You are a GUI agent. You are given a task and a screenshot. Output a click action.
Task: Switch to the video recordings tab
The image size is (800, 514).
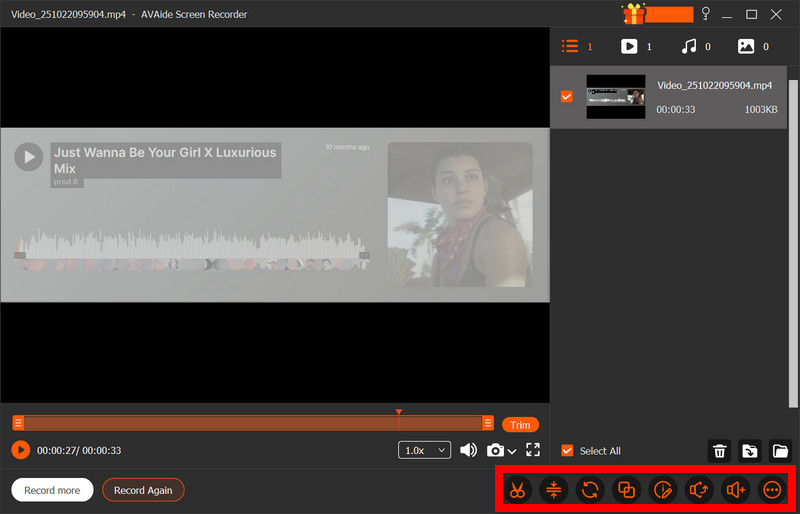636,46
